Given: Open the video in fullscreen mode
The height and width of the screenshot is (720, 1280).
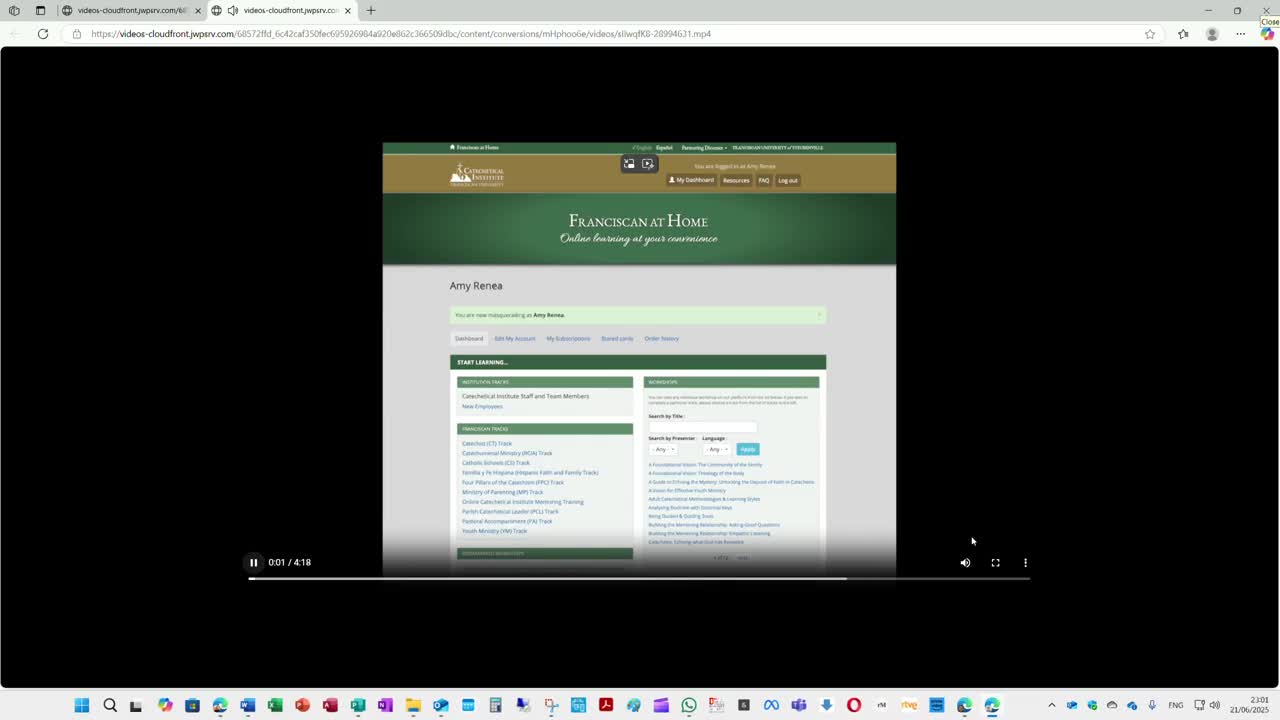Looking at the screenshot, I should (995, 563).
